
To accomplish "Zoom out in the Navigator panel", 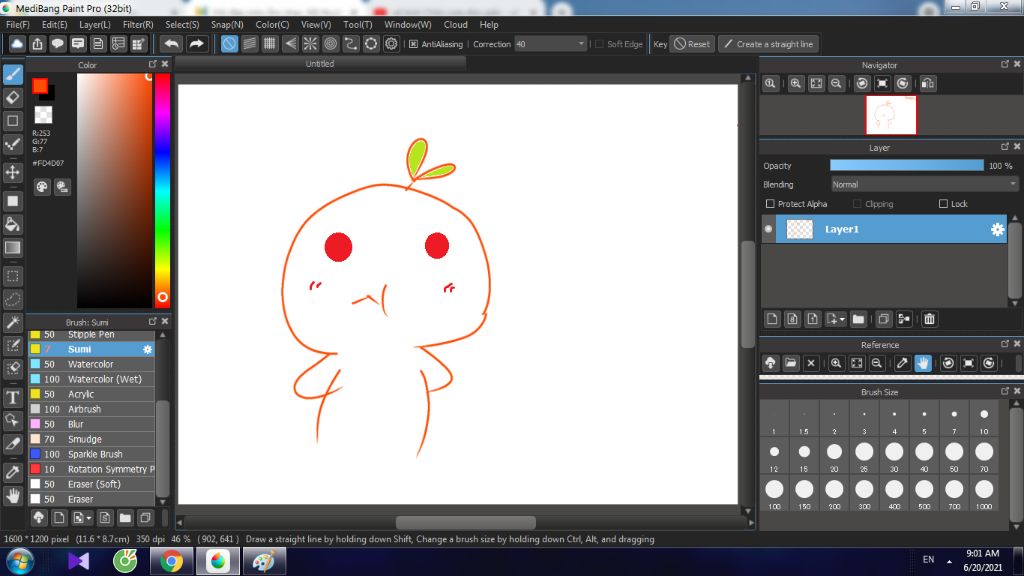I will pos(836,84).
